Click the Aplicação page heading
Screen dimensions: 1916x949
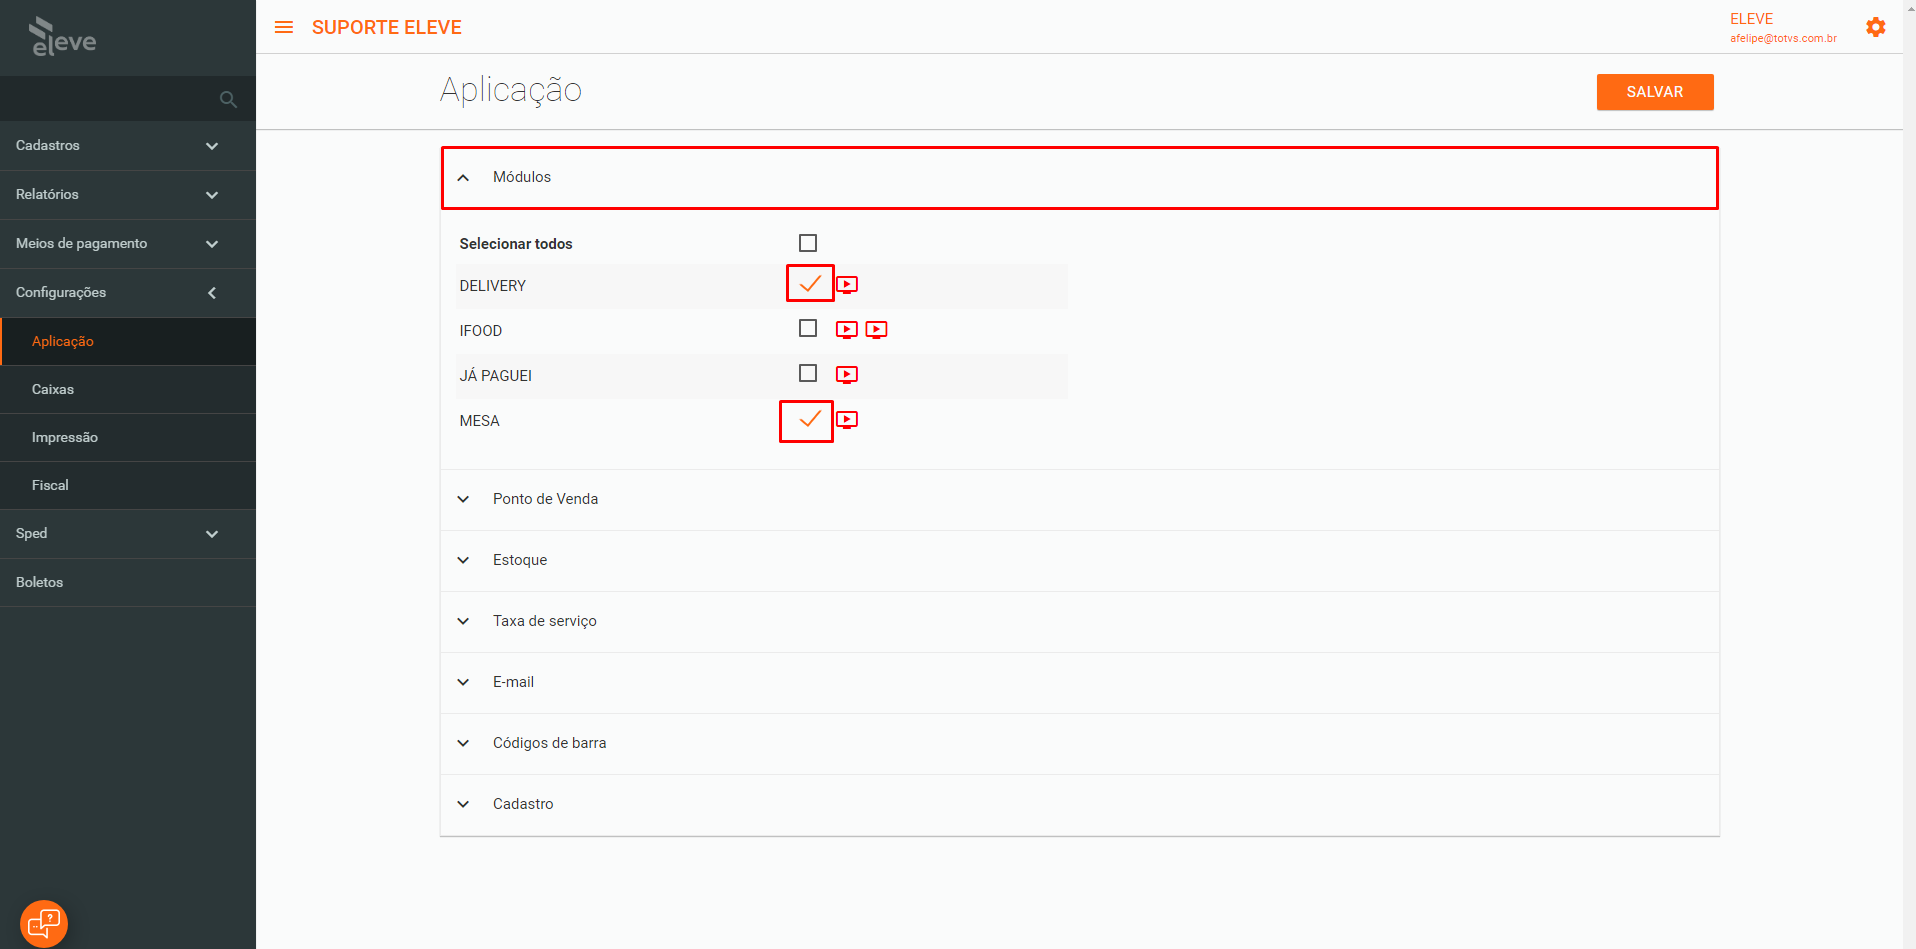pos(511,90)
